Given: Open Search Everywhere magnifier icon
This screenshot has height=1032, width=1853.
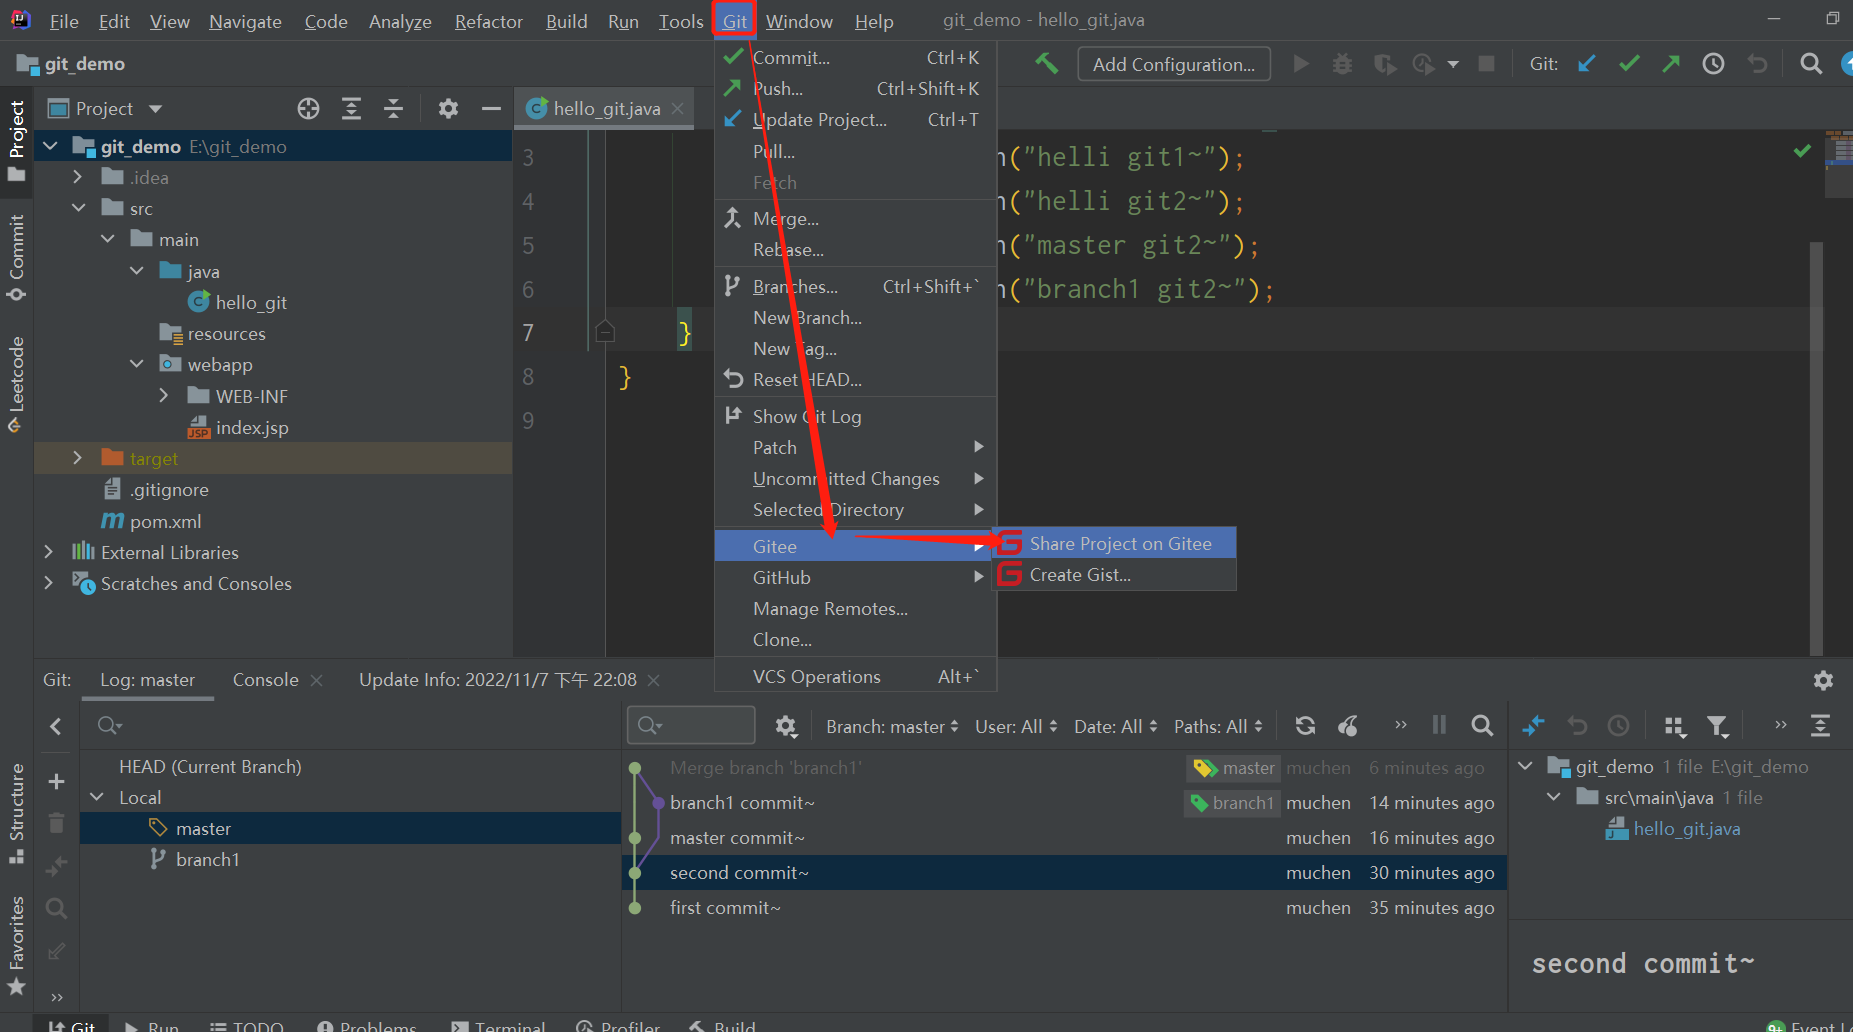Looking at the screenshot, I should (1811, 64).
